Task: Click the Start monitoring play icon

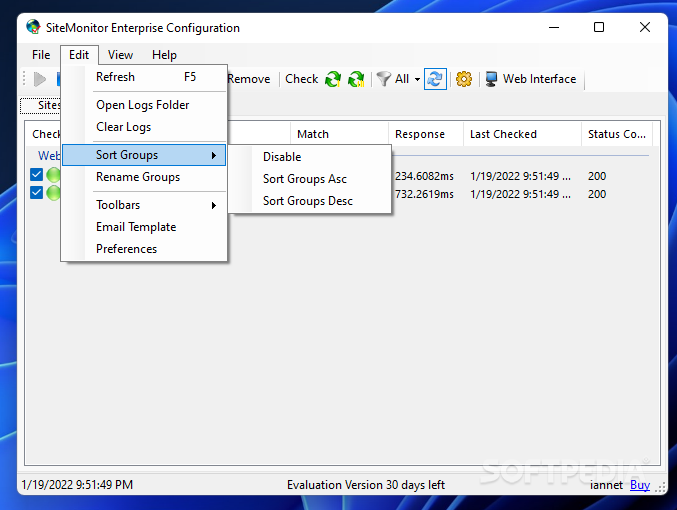Action: [x=40, y=79]
